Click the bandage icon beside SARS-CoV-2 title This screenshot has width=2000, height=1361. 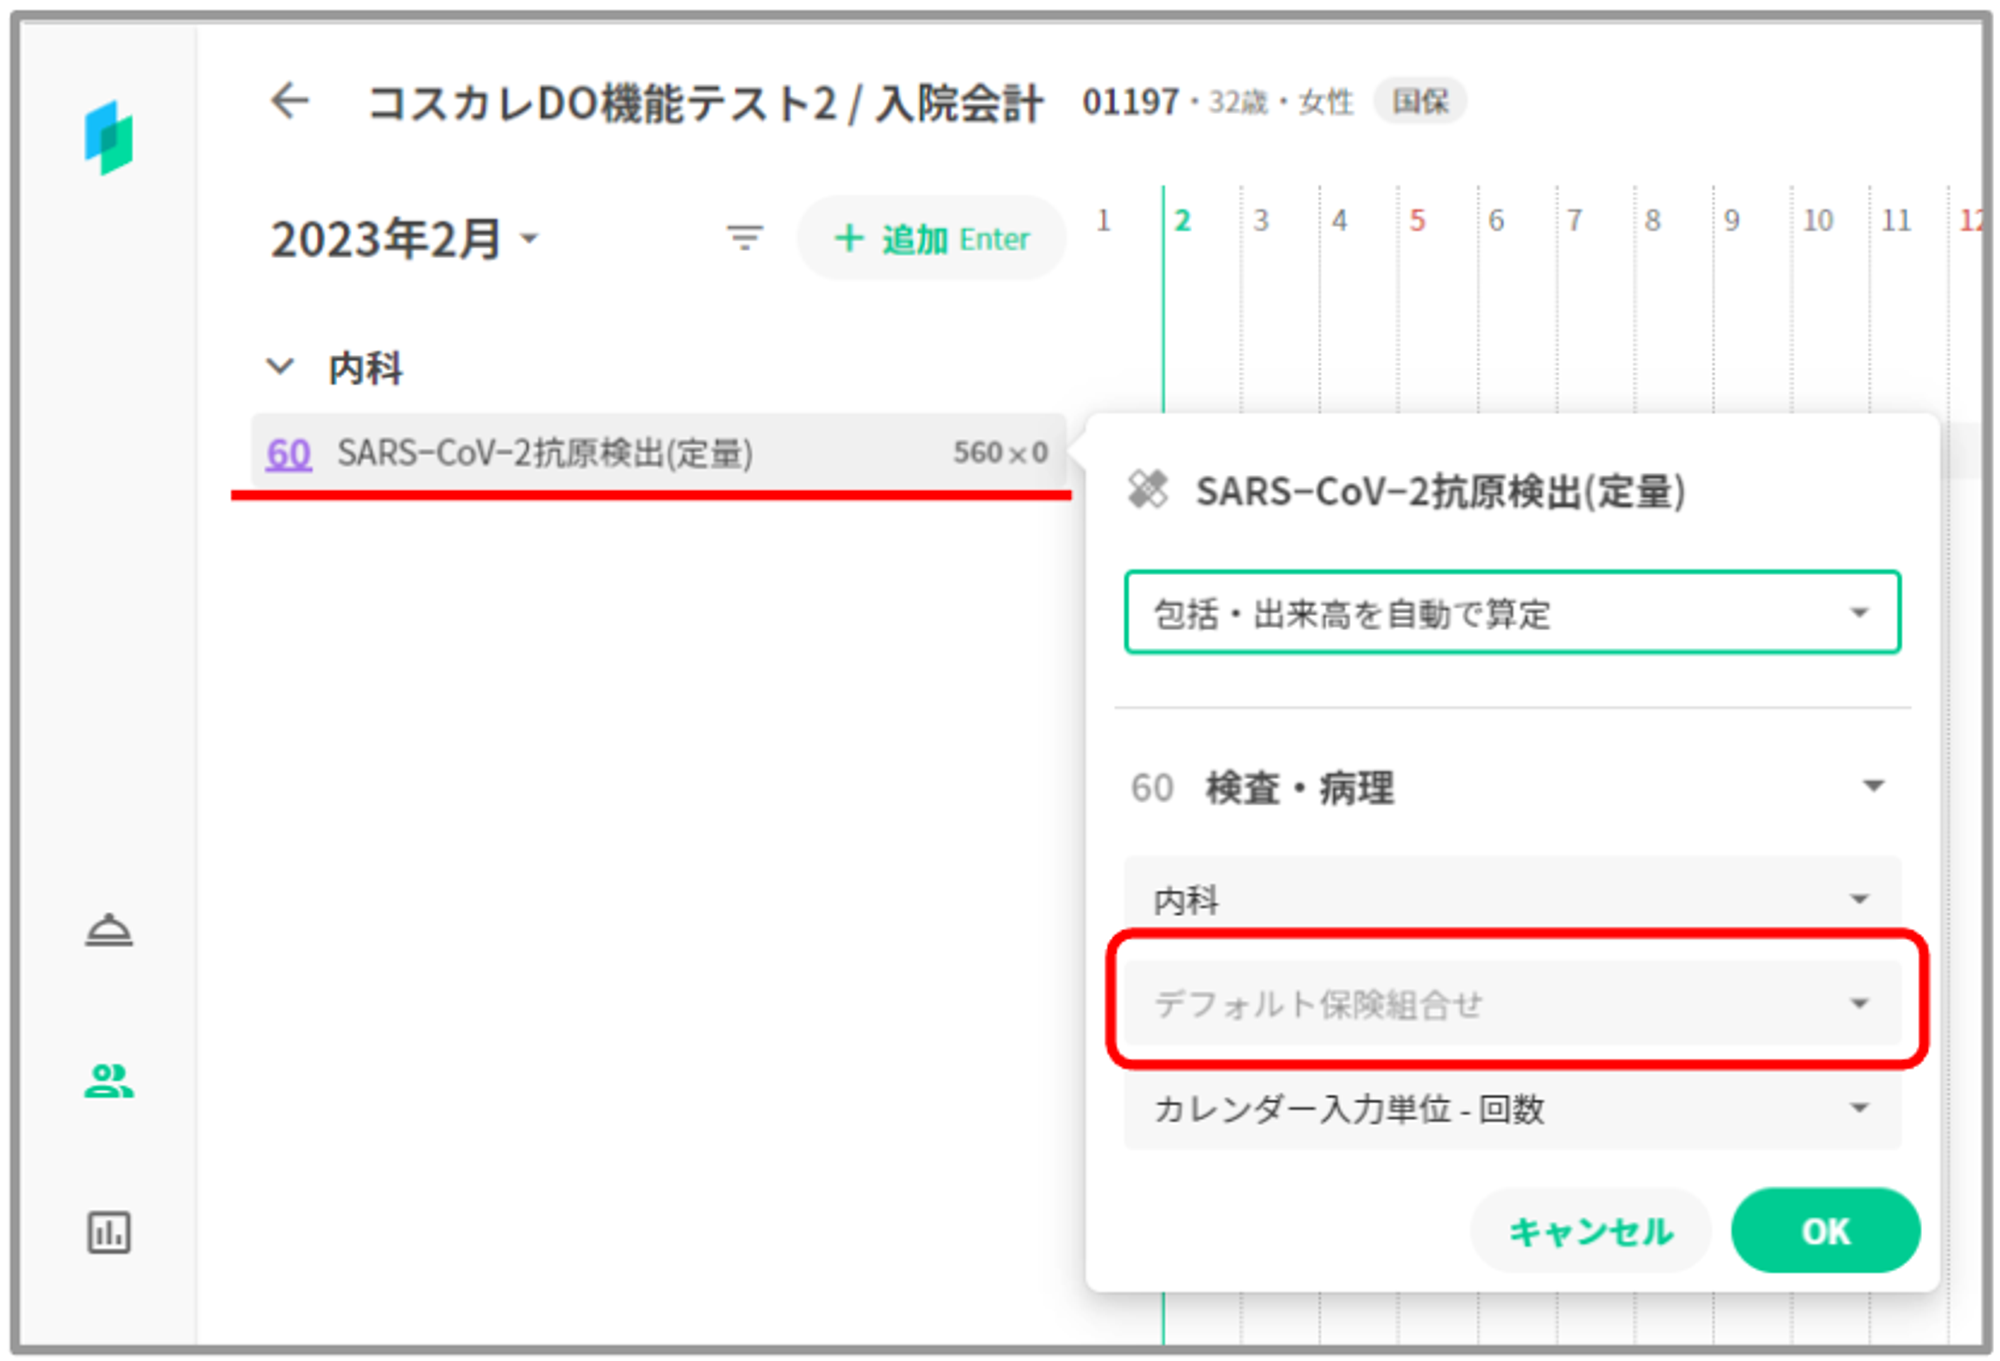[1148, 490]
